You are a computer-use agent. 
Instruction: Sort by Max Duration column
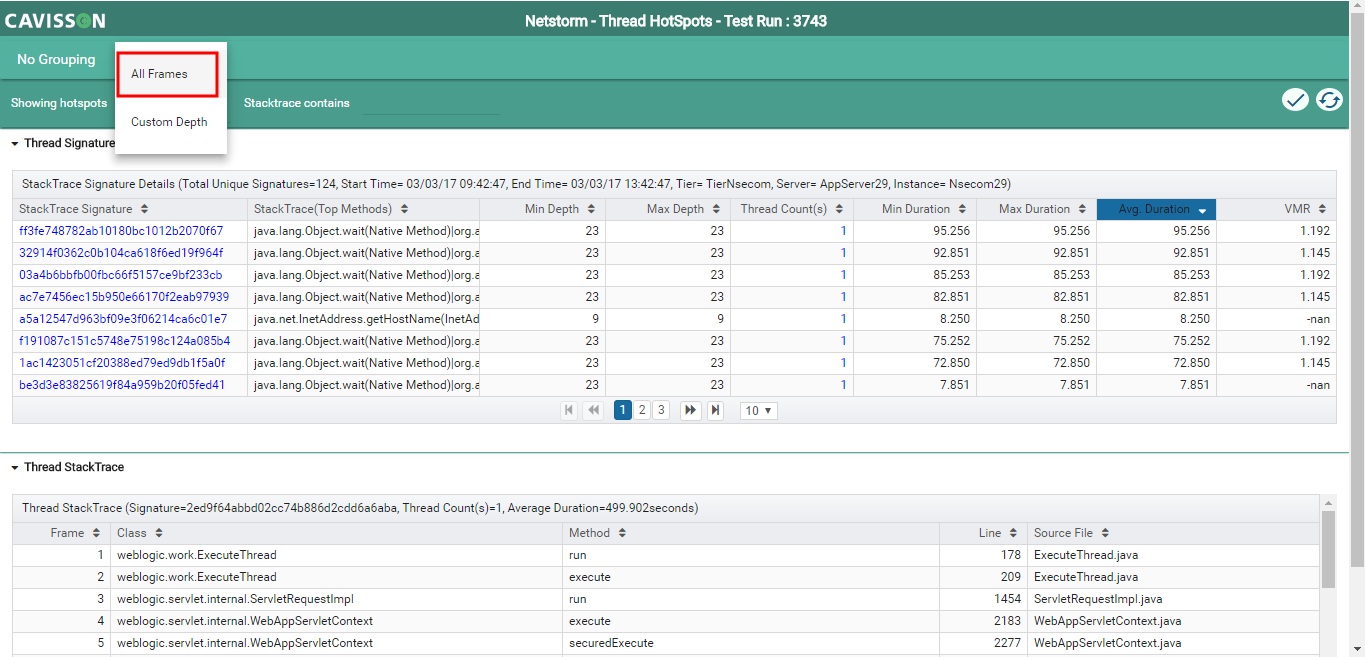click(1082, 209)
